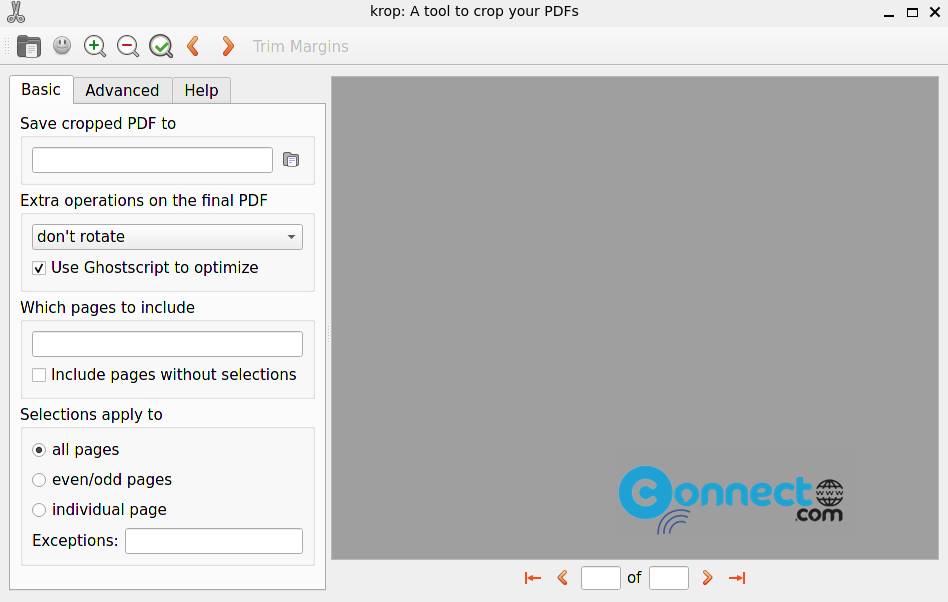Screen dimensions: 948x602
Task: Go to previous page in toolbar
Action: (193, 46)
